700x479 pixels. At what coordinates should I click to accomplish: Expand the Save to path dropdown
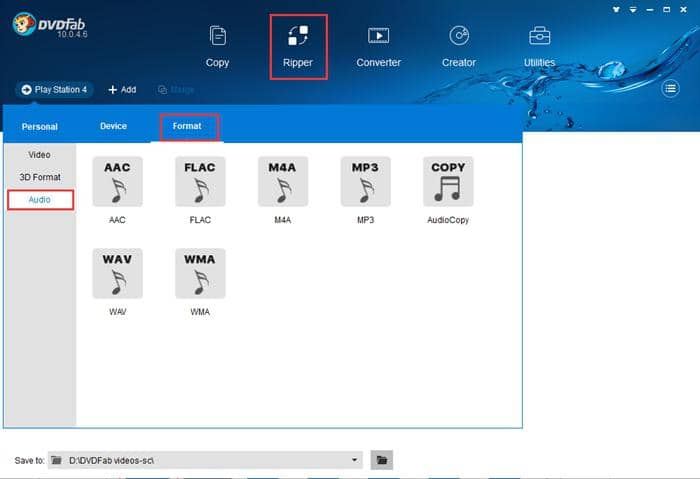(355, 460)
